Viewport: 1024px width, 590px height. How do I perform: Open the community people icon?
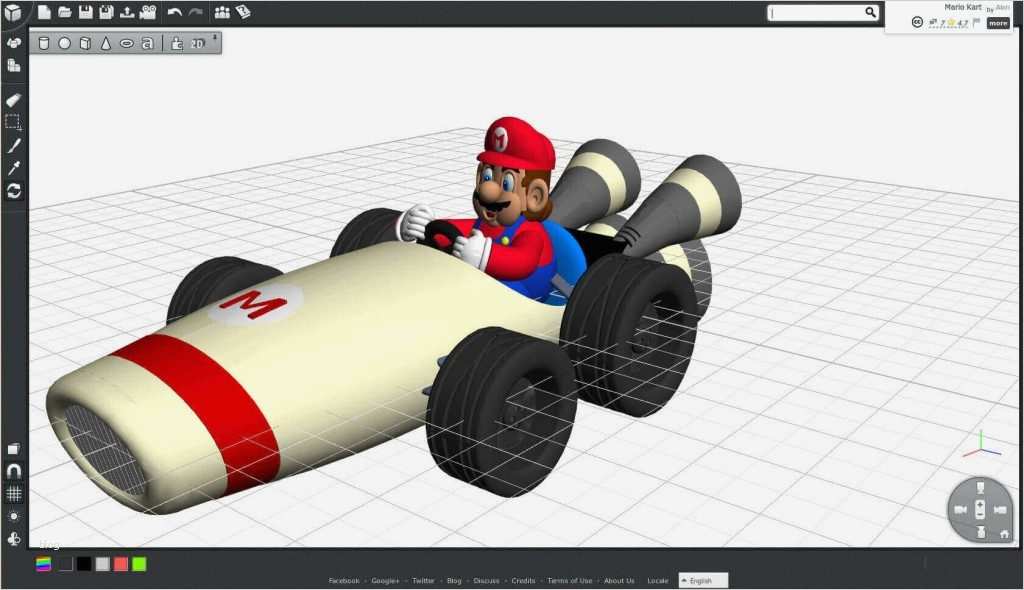[x=222, y=12]
